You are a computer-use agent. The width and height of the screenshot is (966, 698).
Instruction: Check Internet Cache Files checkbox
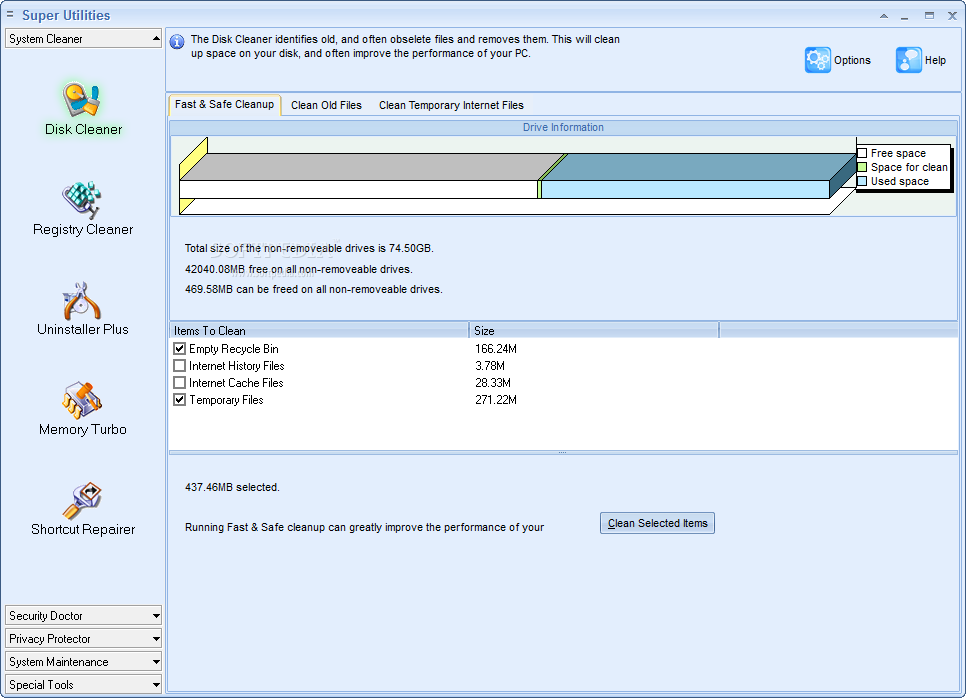[179, 383]
